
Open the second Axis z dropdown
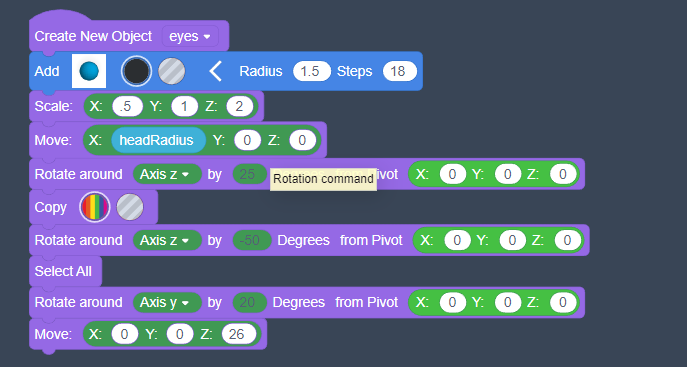pos(167,240)
